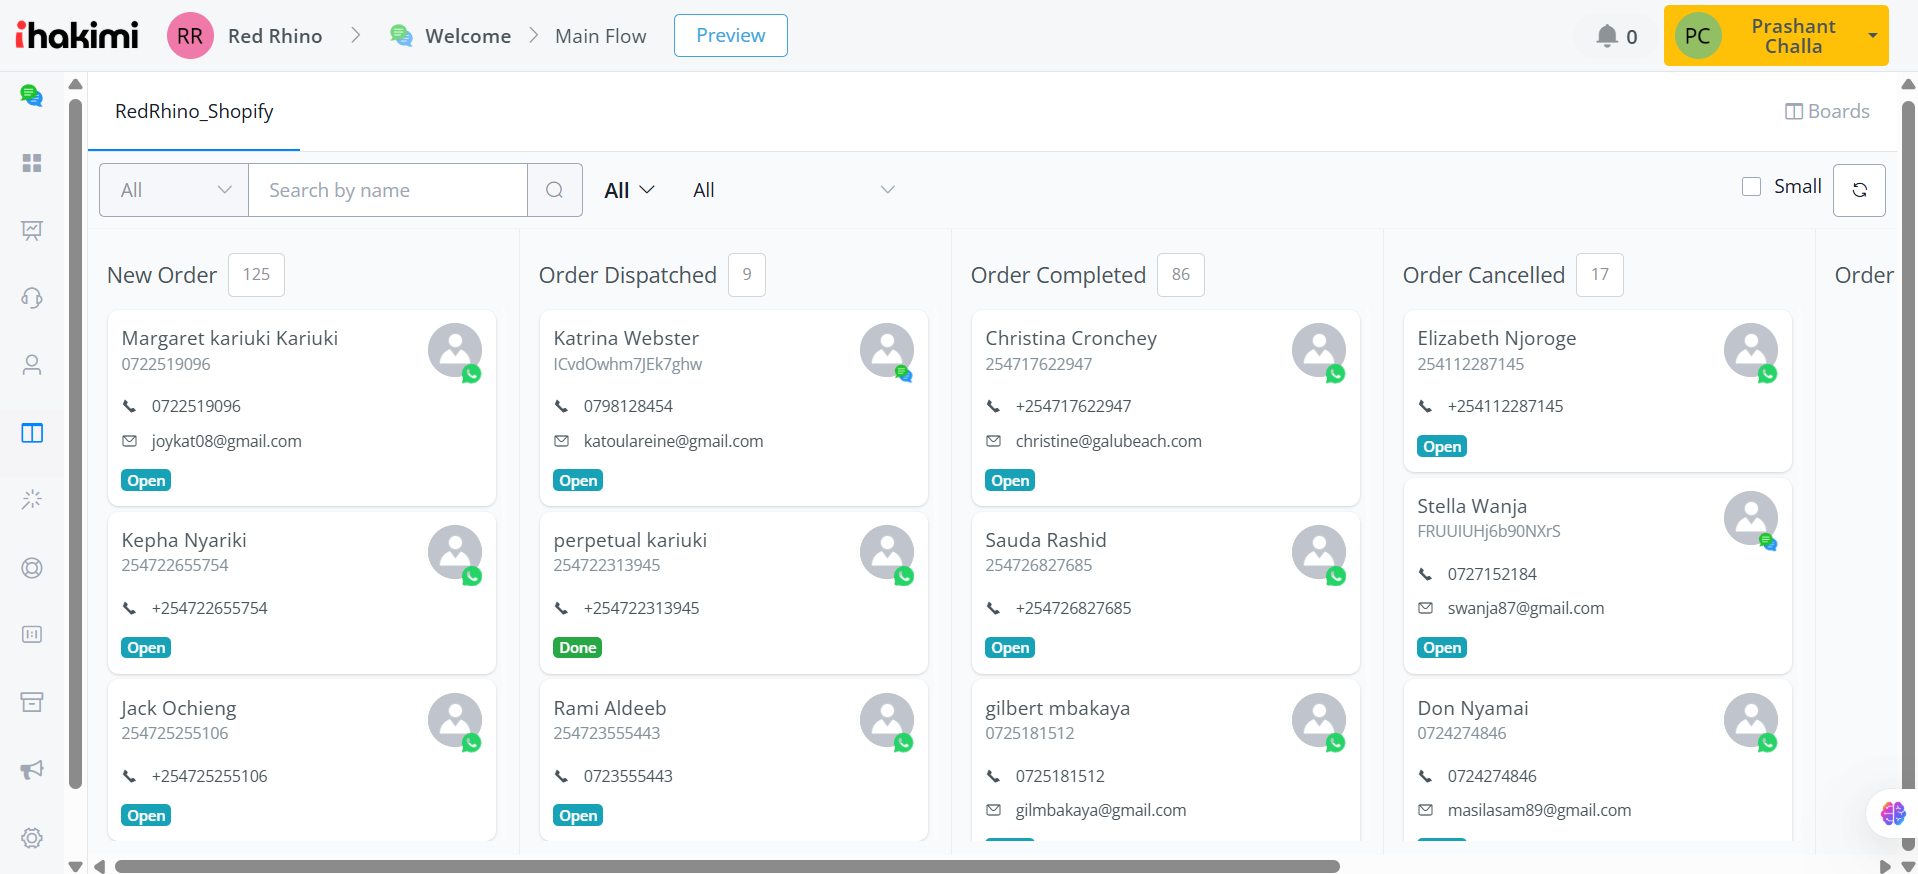Open the counter panel sidebar icon

32,635
